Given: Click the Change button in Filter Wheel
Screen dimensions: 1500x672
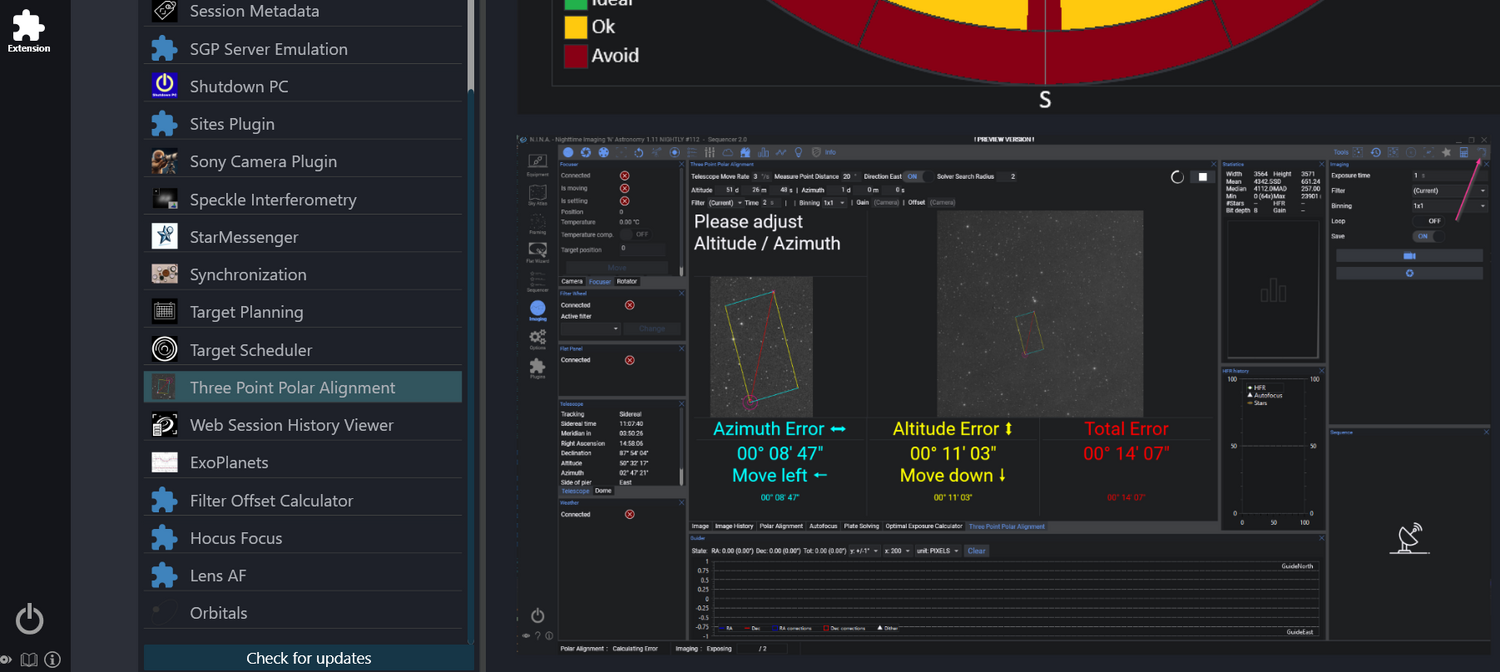Looking at the screenshot, I should click(652, 328).
